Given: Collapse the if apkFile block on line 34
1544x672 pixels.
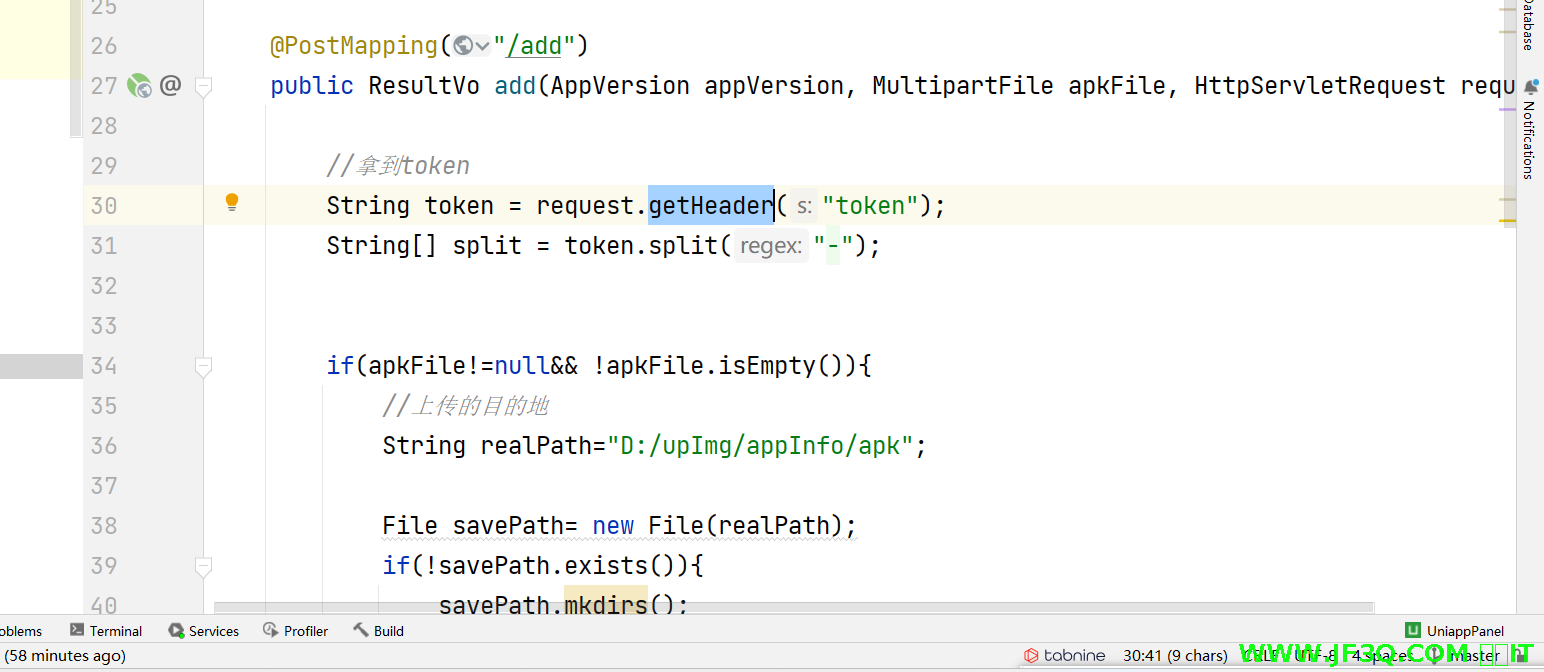Looking at the screenshot, I should [203, 367].
